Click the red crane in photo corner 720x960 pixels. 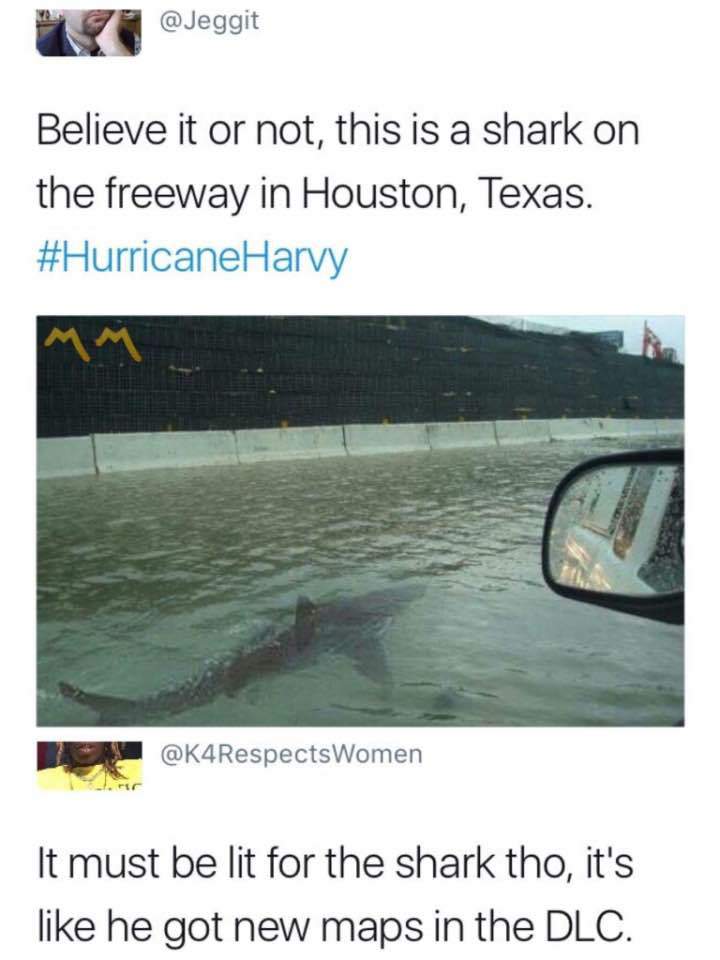tap(653, 340)
